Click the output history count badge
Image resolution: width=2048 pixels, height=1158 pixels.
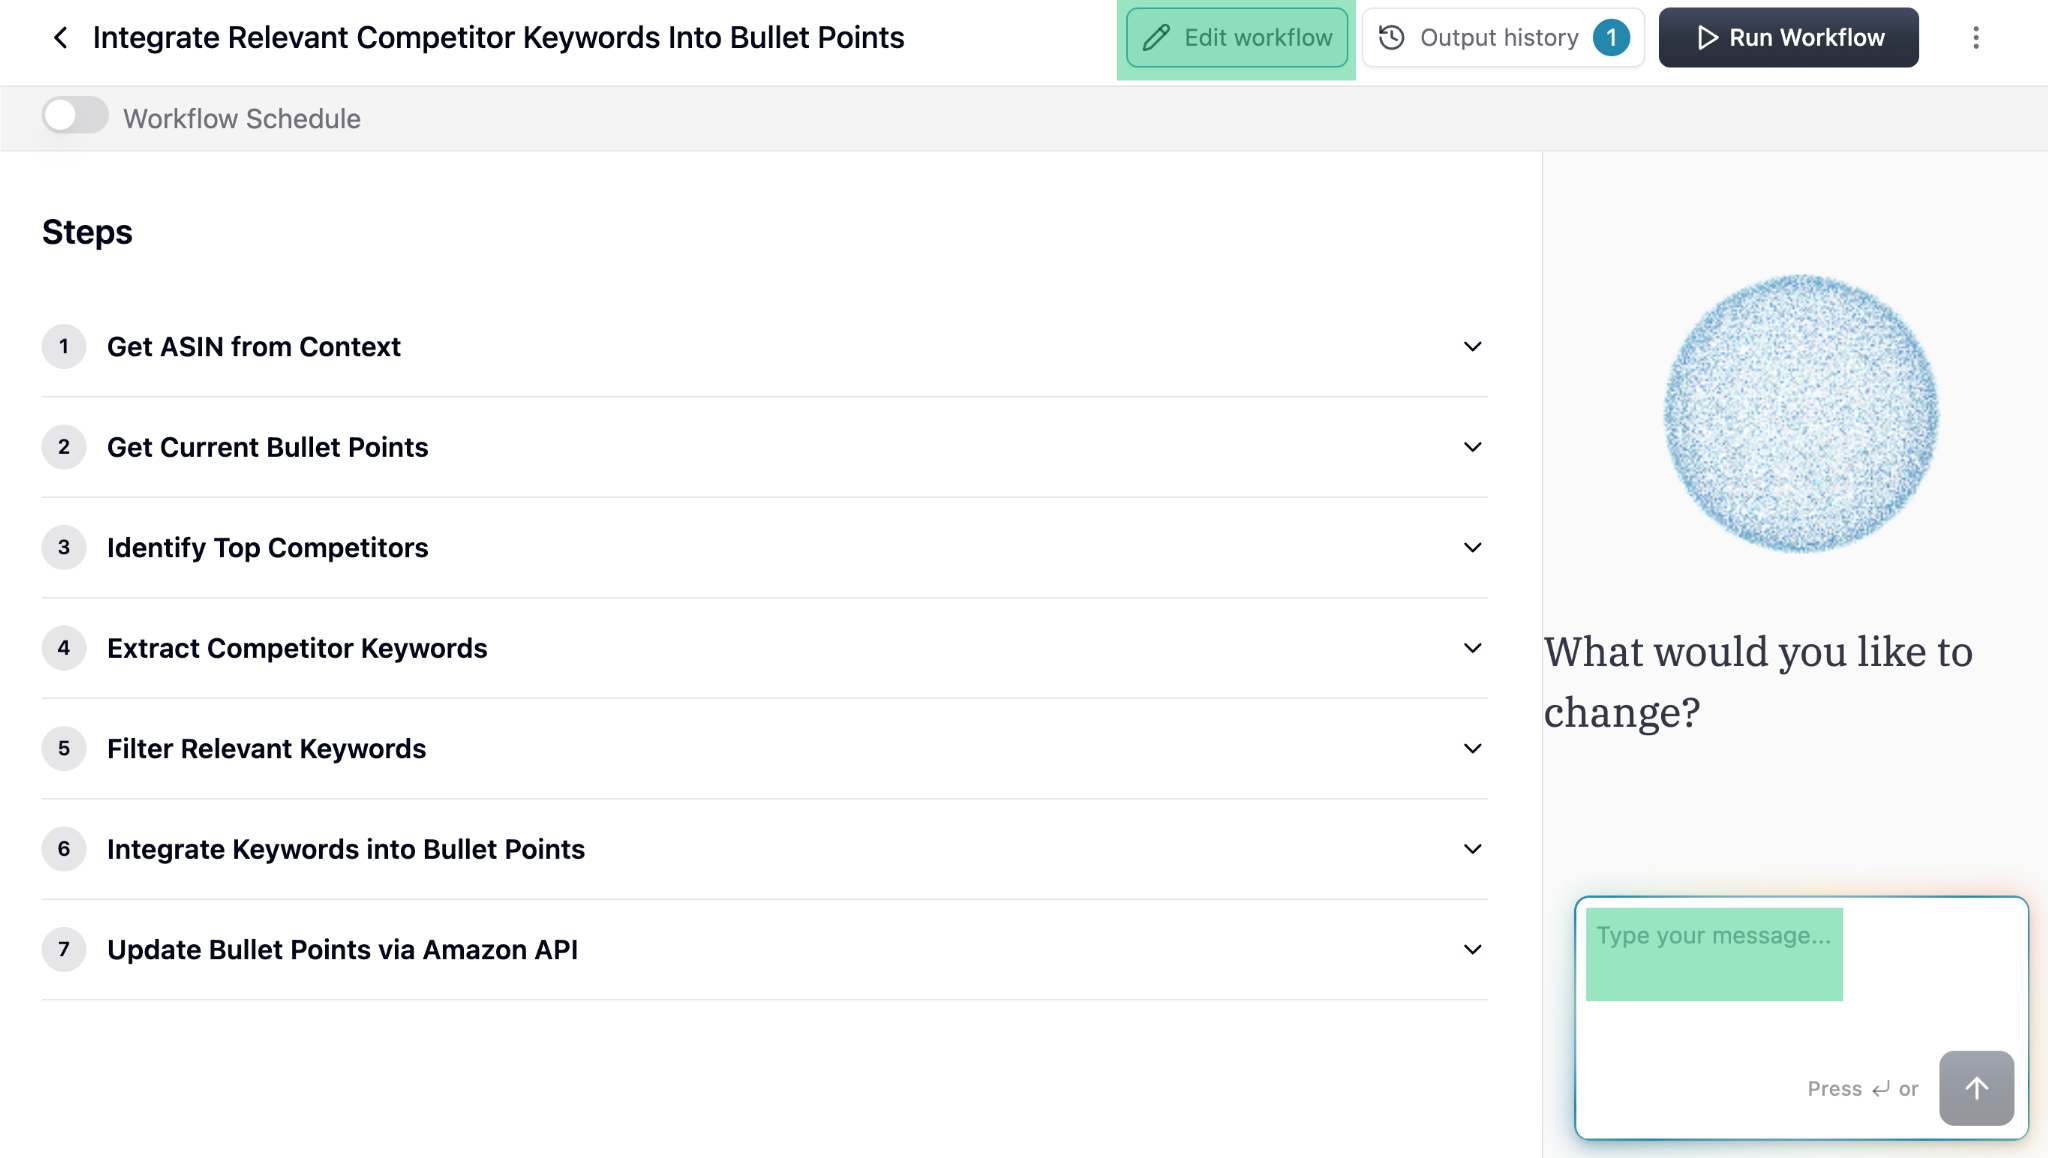pyautogui.click(x=1611, y=38)
